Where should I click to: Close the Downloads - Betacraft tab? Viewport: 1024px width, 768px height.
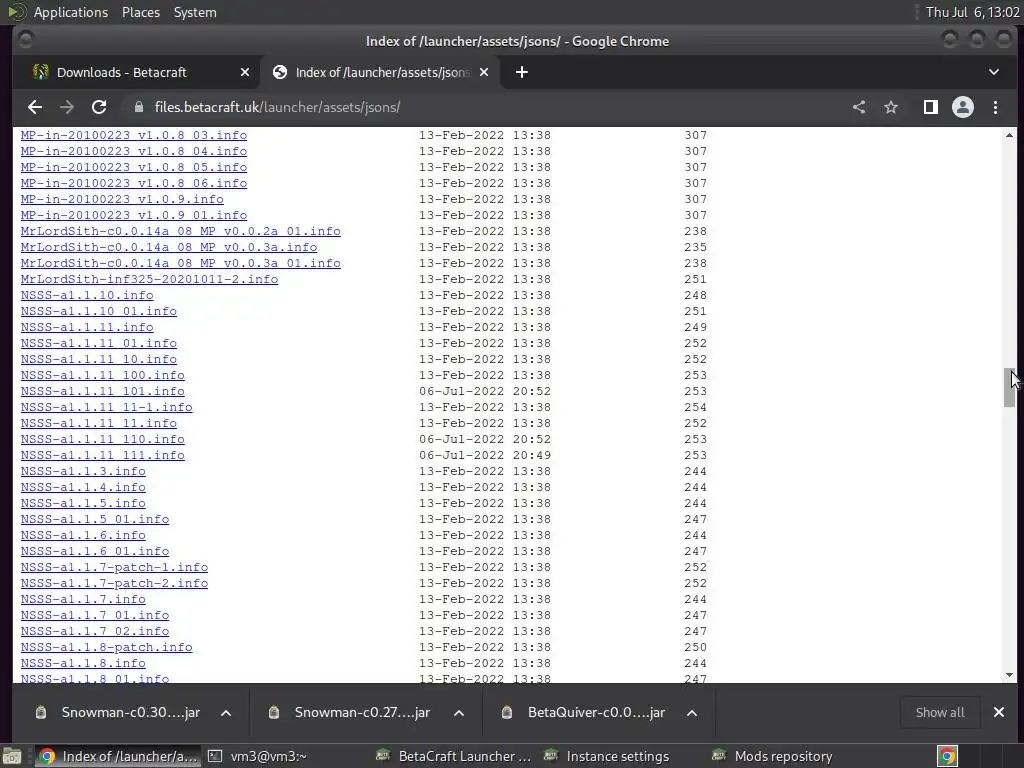[x=245, y=72]
